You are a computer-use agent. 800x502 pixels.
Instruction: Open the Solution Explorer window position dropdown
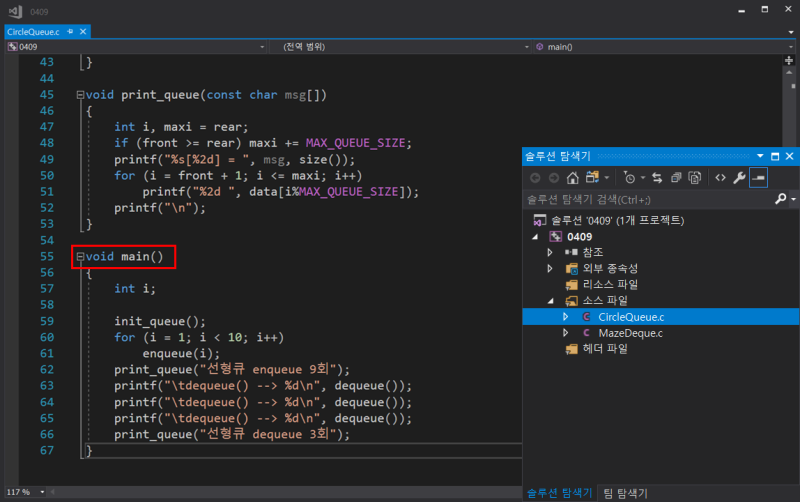760,156
